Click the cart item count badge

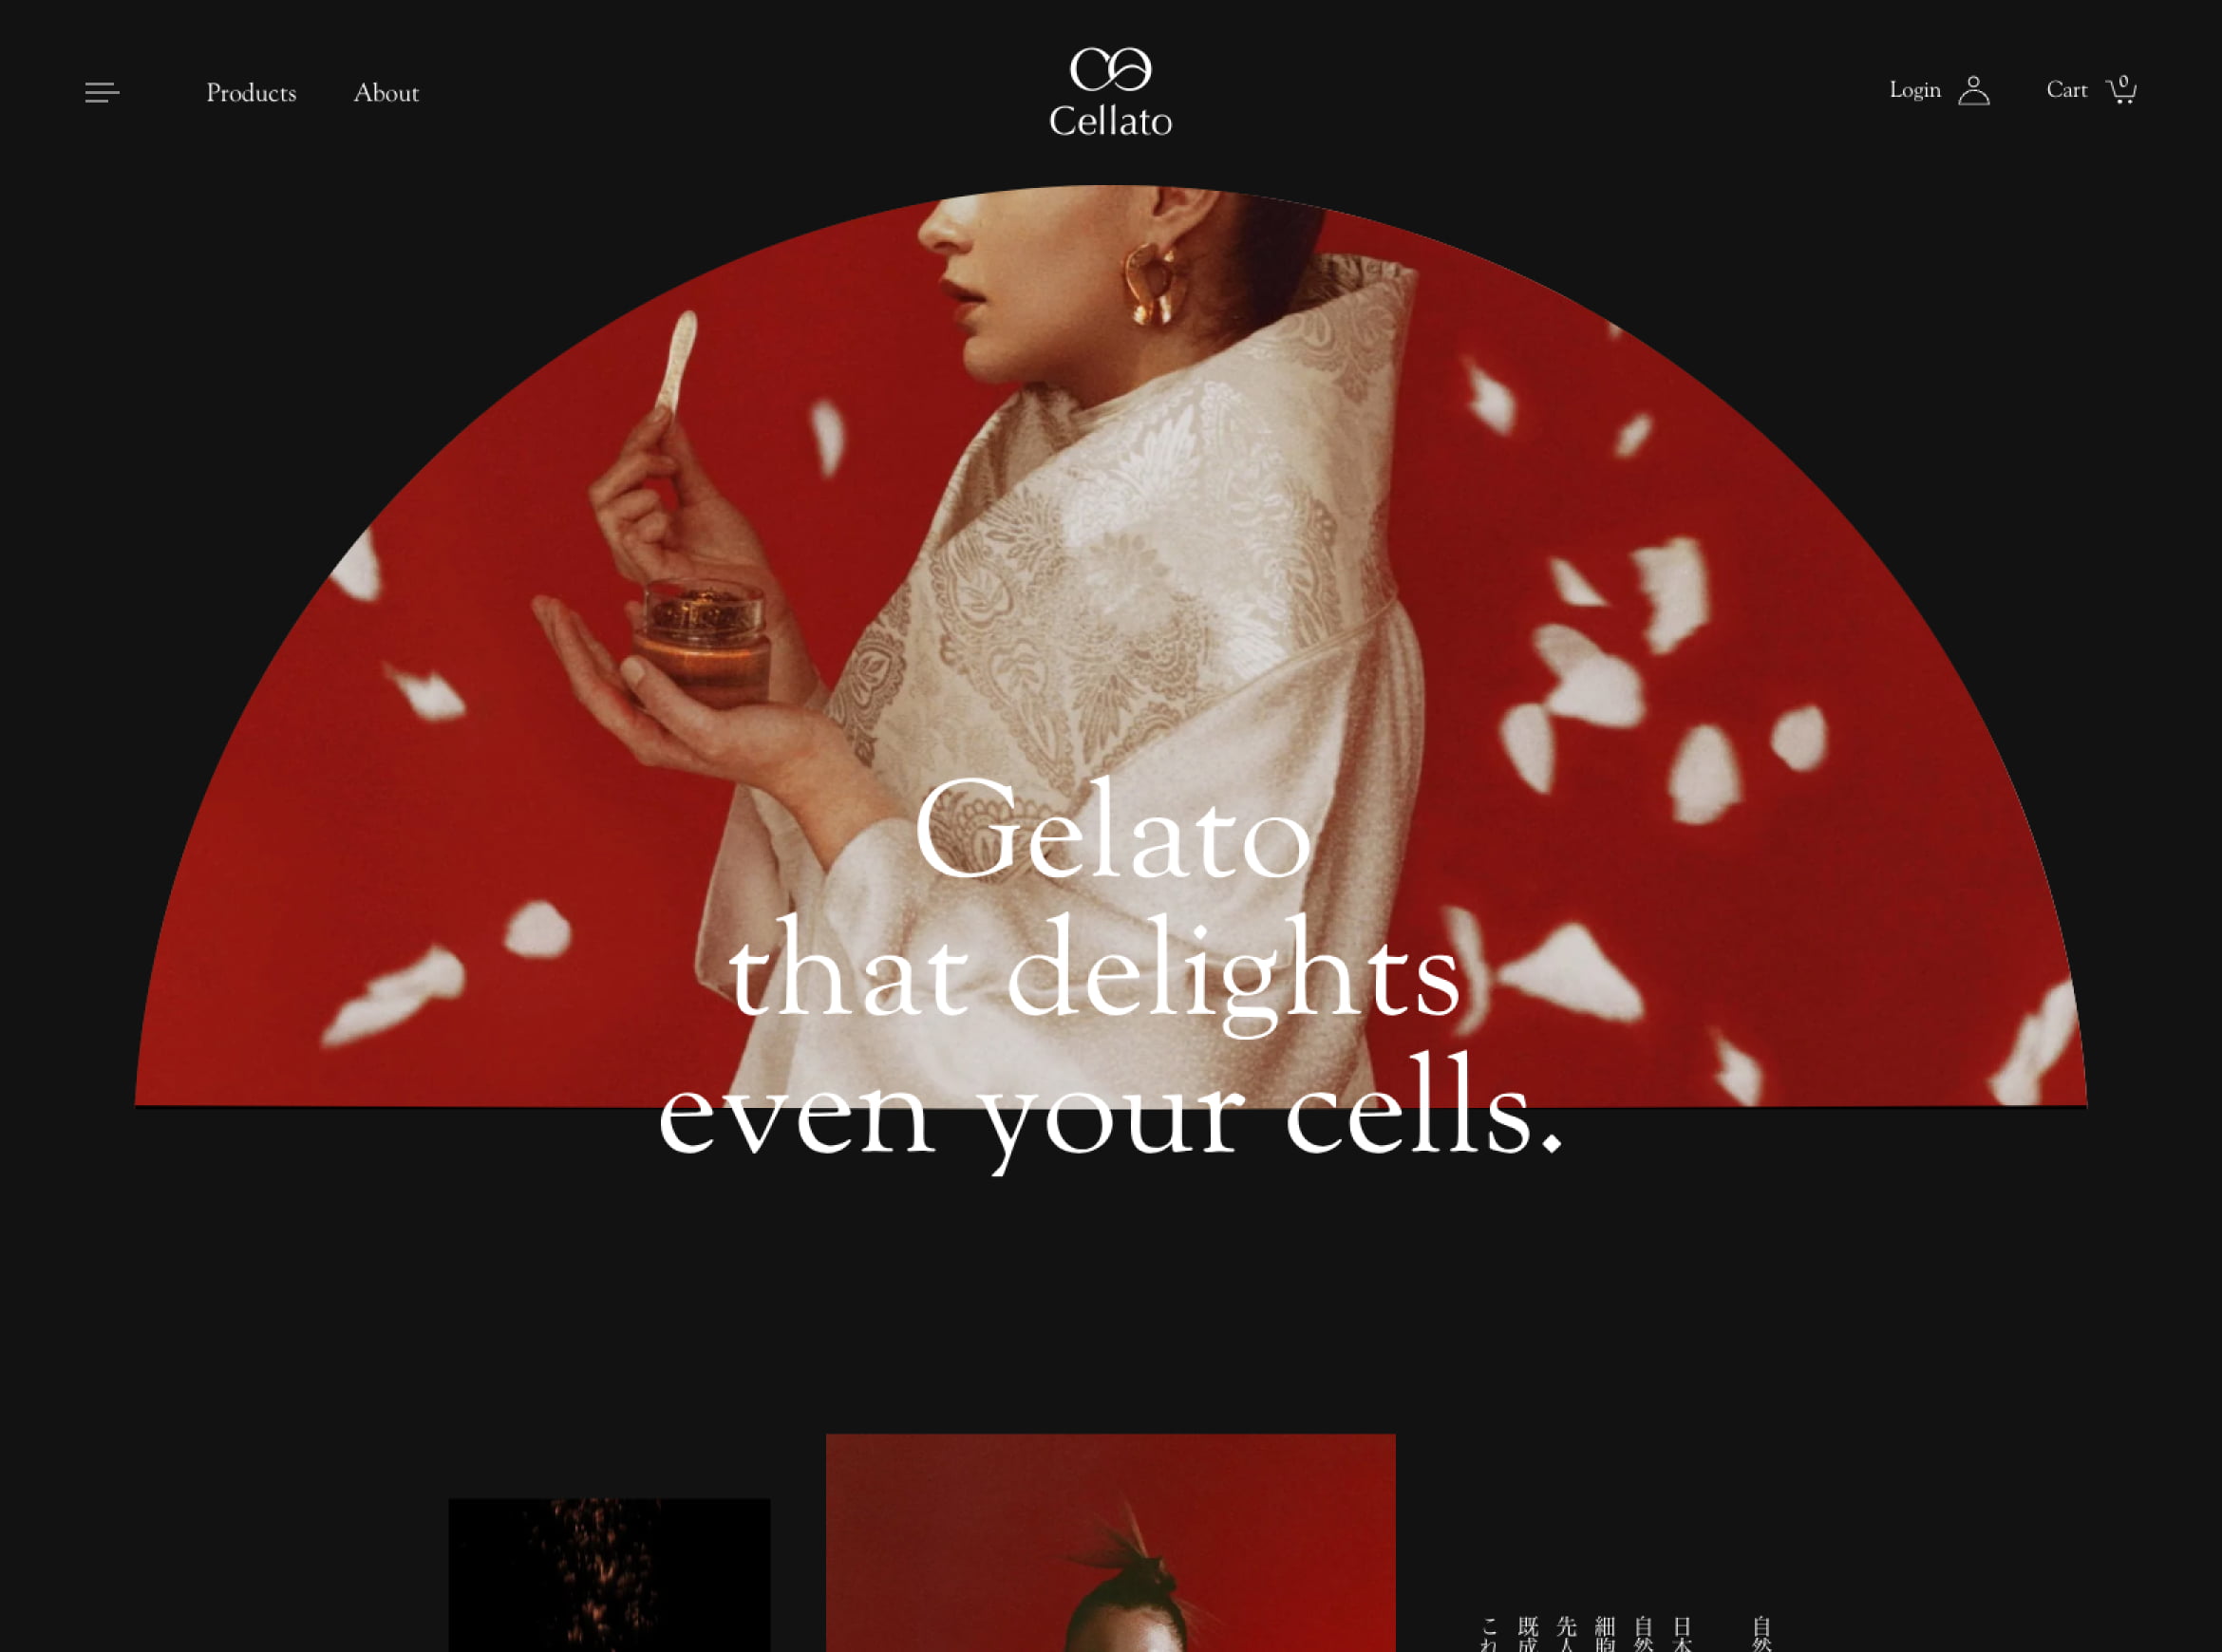(x=2124, y=82)
